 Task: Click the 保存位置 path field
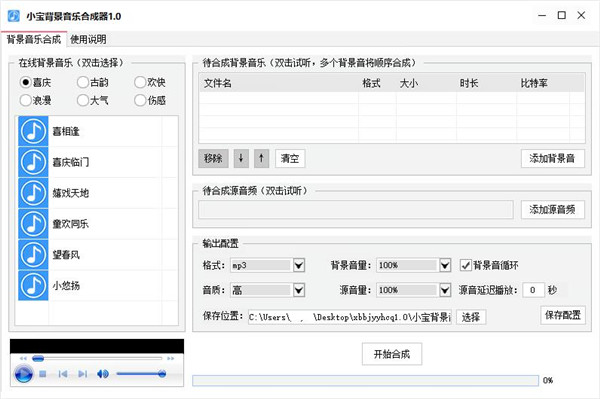350,317
